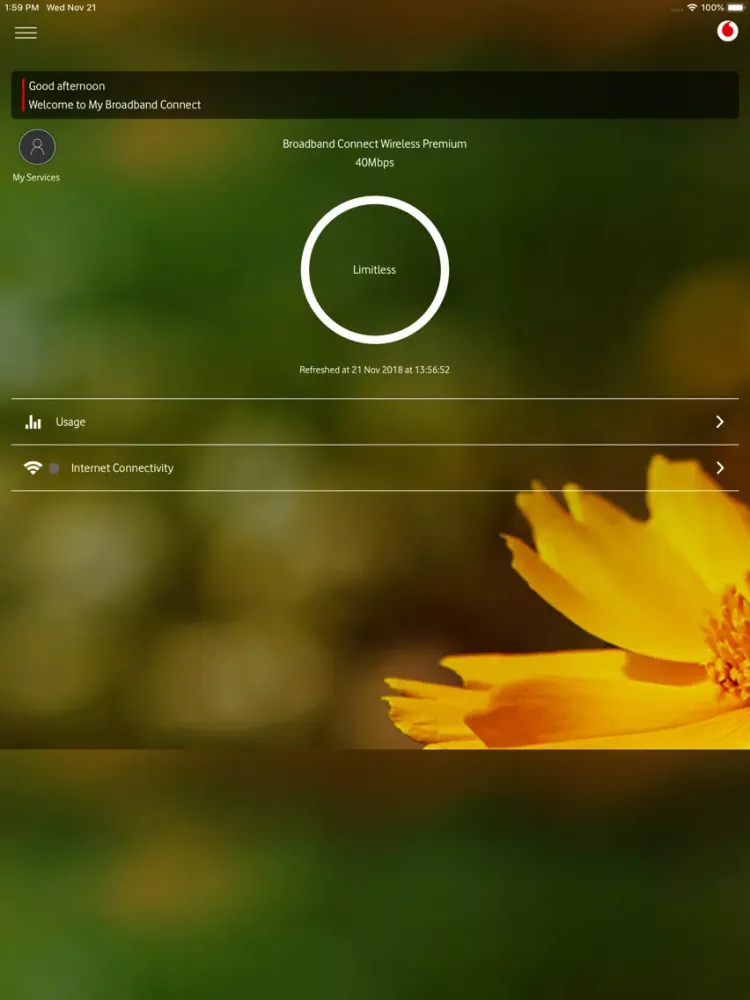
Task: Open the My Services profile icon
Action: coord(37,147)
